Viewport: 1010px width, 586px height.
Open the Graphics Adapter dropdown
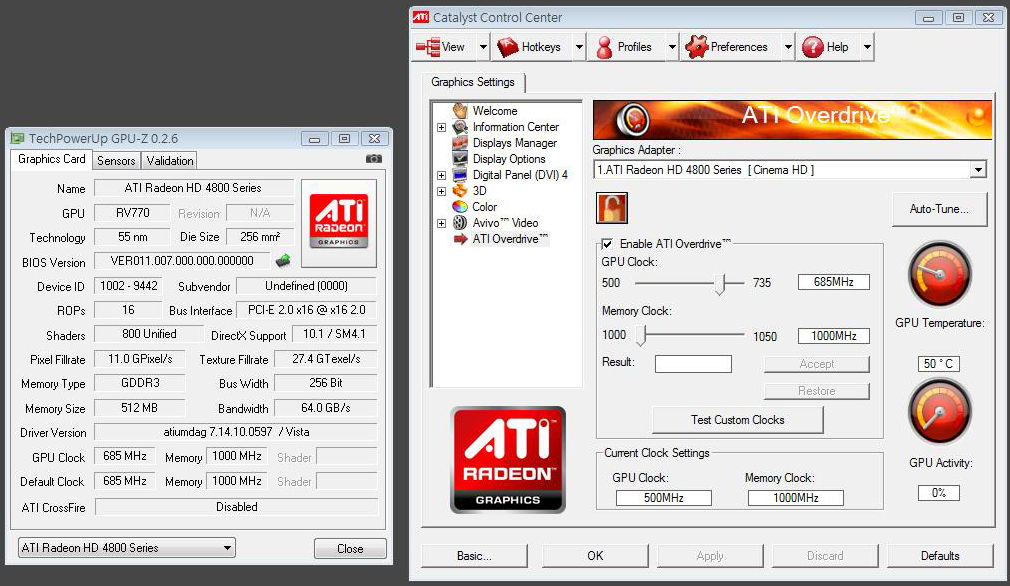(978, 170)
